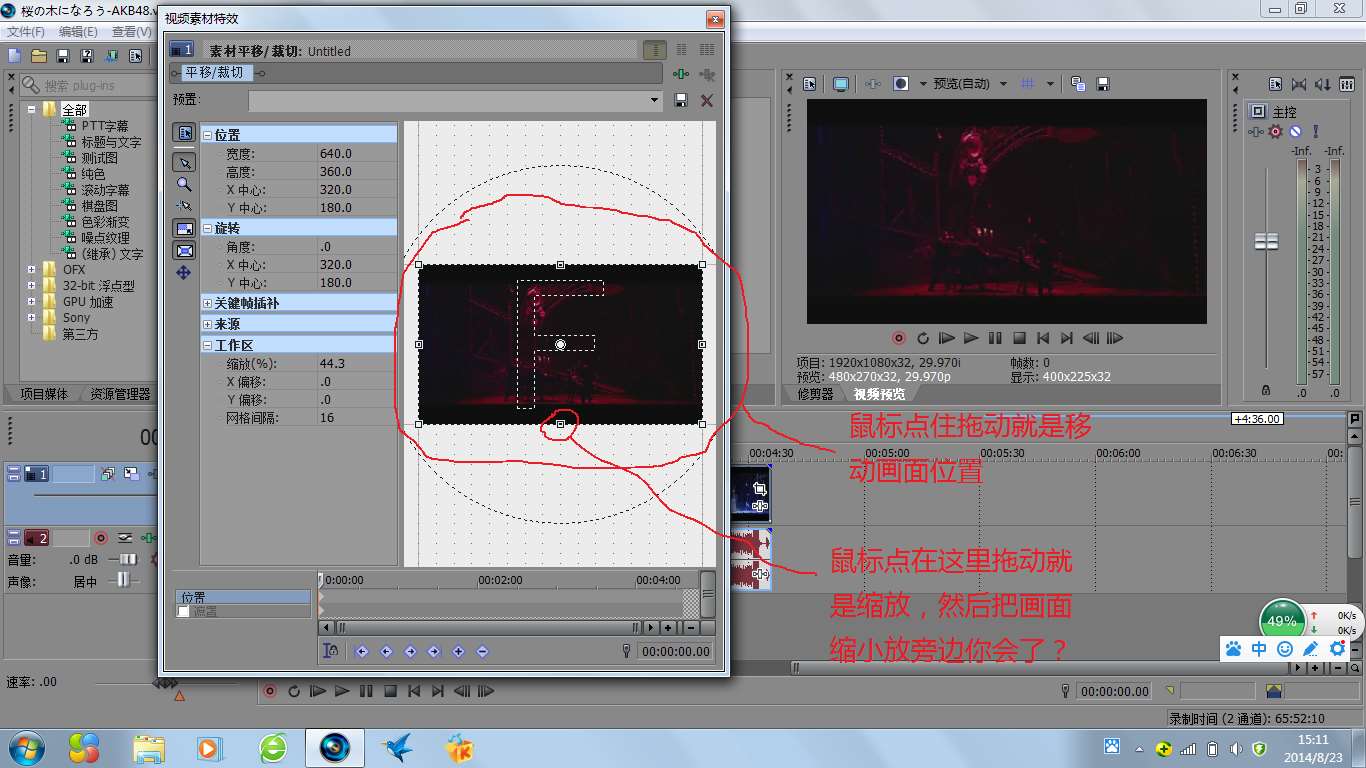Create keyframe with plus diamond button
Image resolution: width=1366 pixels, height=768 pixels.
pos(458,651)
